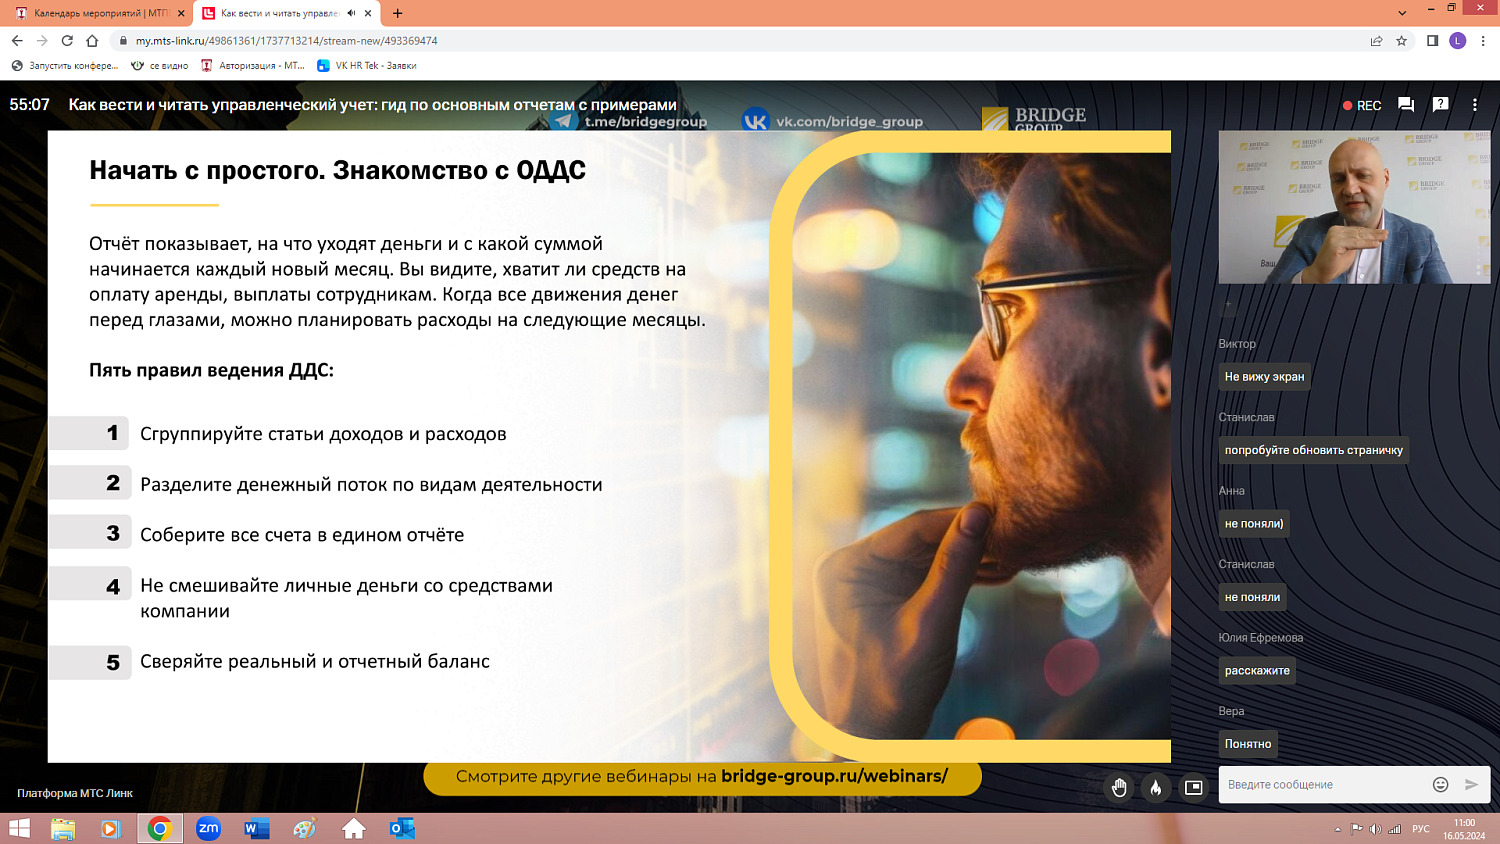Open the Chrome share page icon

pyautogui.click(x=1376, y=41)
